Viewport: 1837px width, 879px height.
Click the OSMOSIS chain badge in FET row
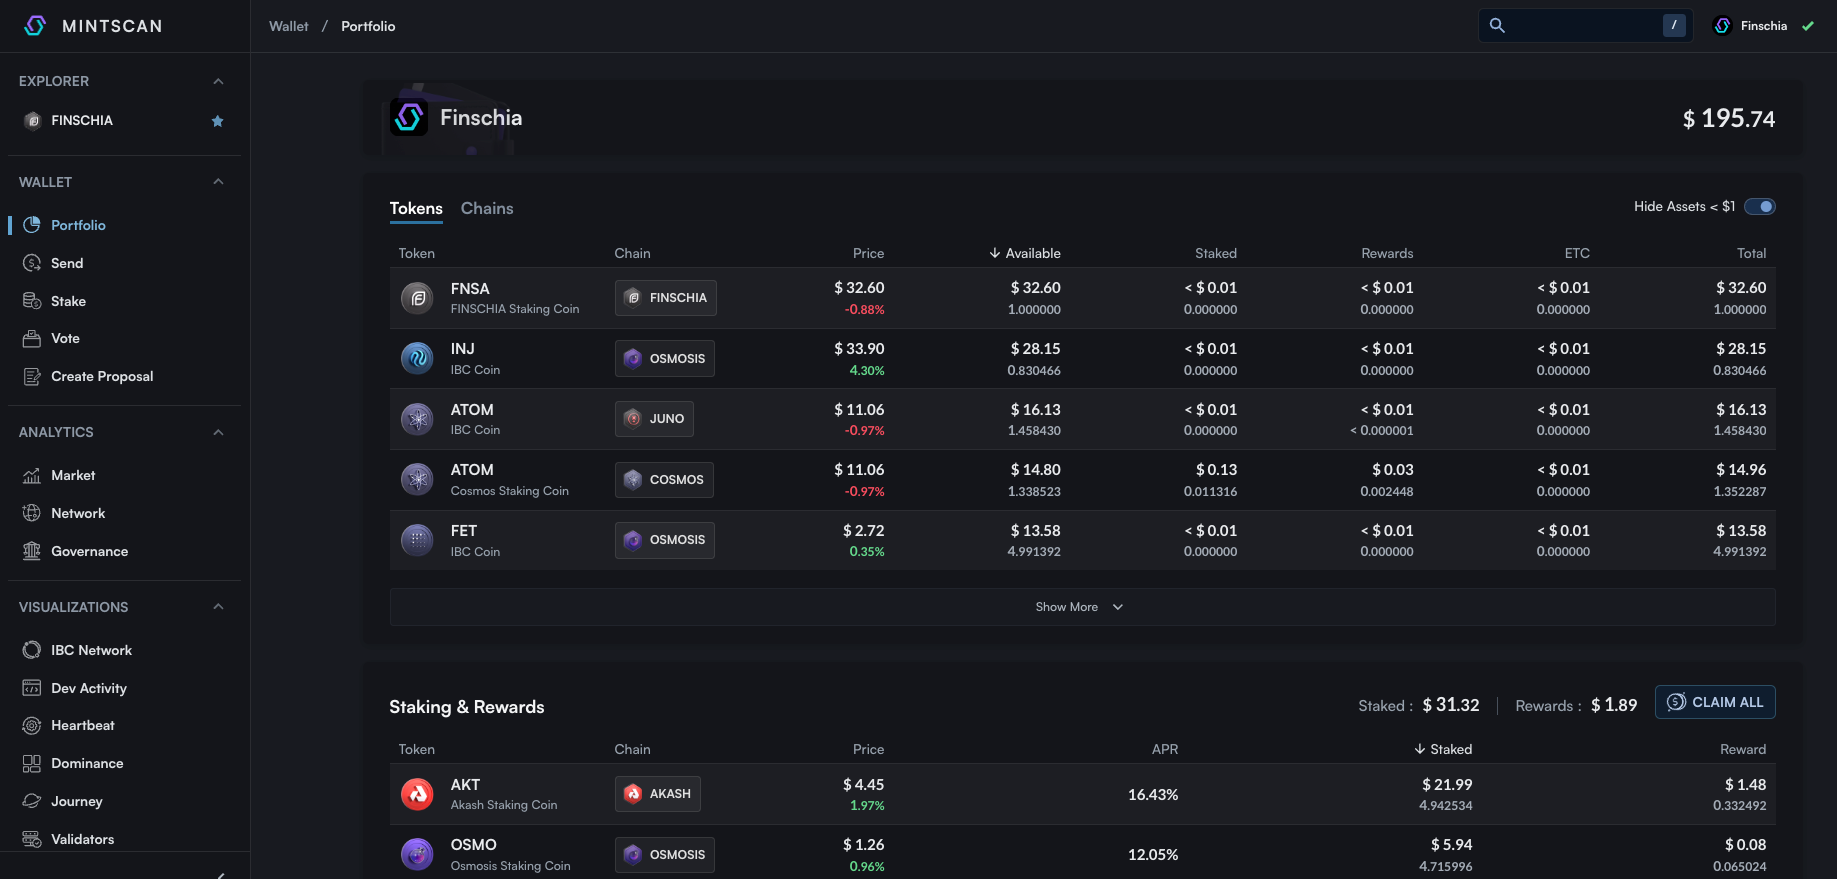pos(665,540)
